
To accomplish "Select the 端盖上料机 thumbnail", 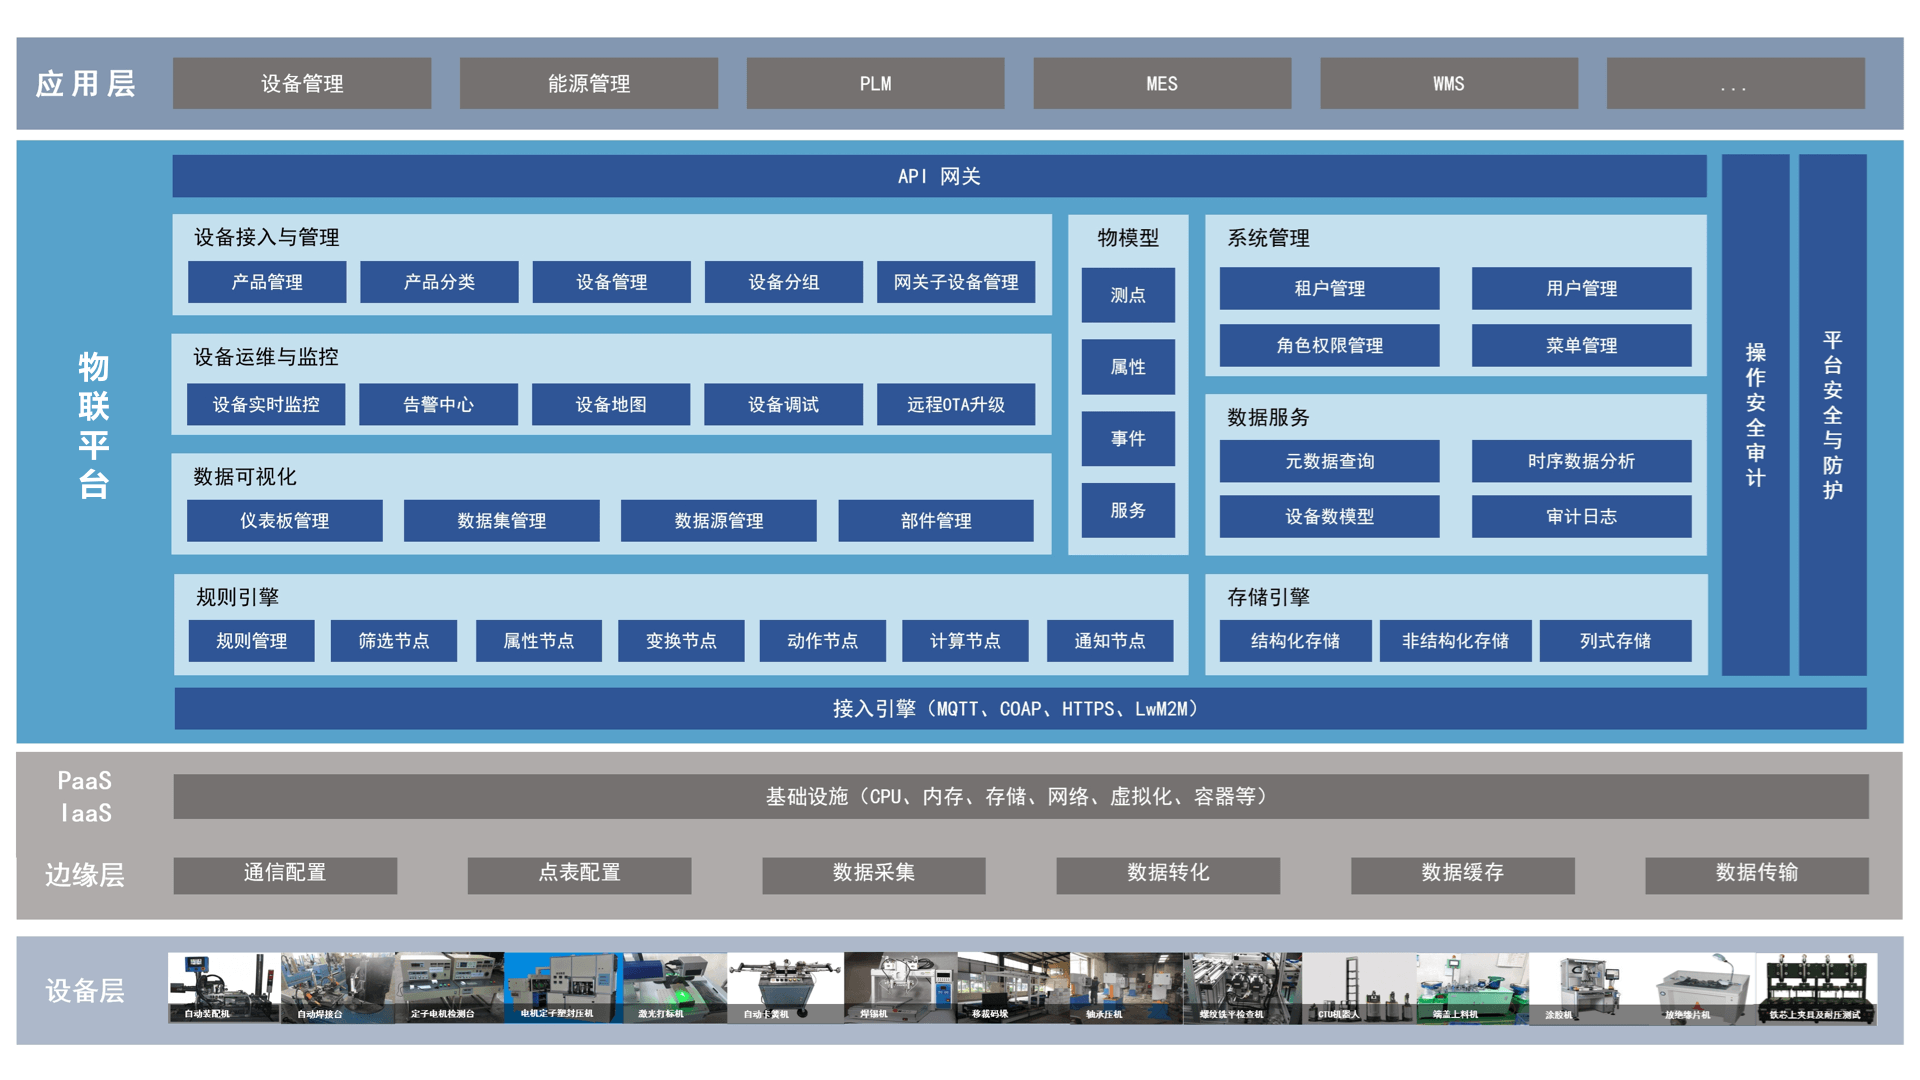I will click(1472, 987).
